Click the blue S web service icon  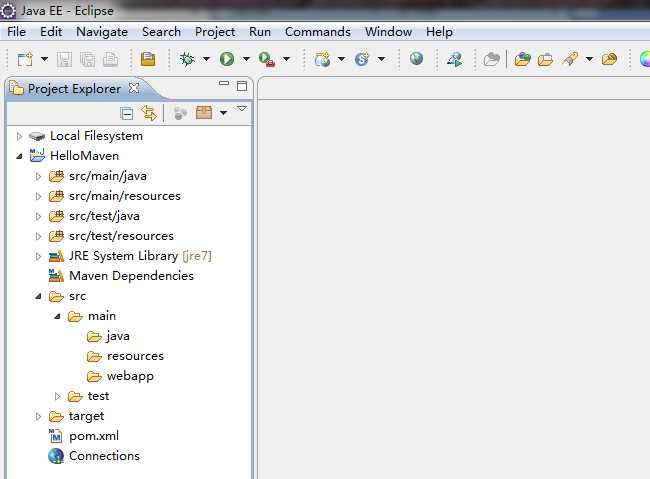click(x=362, y=59)
